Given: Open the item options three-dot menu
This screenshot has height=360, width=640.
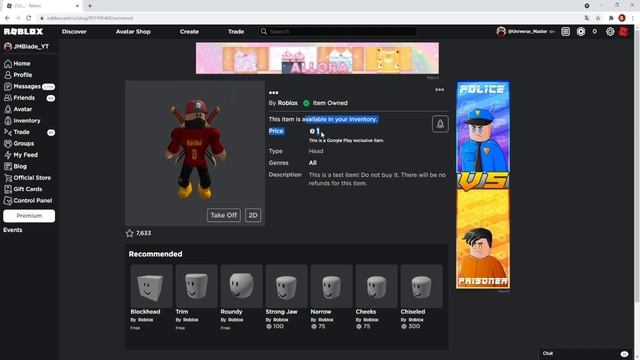Looking at the screenshot, I should click(439, 90).
